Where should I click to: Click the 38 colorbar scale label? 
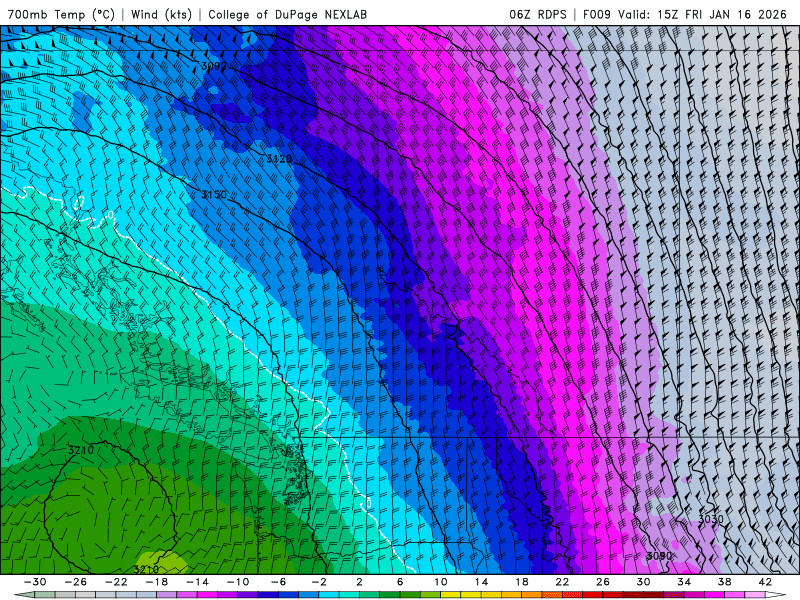(724, 582)
